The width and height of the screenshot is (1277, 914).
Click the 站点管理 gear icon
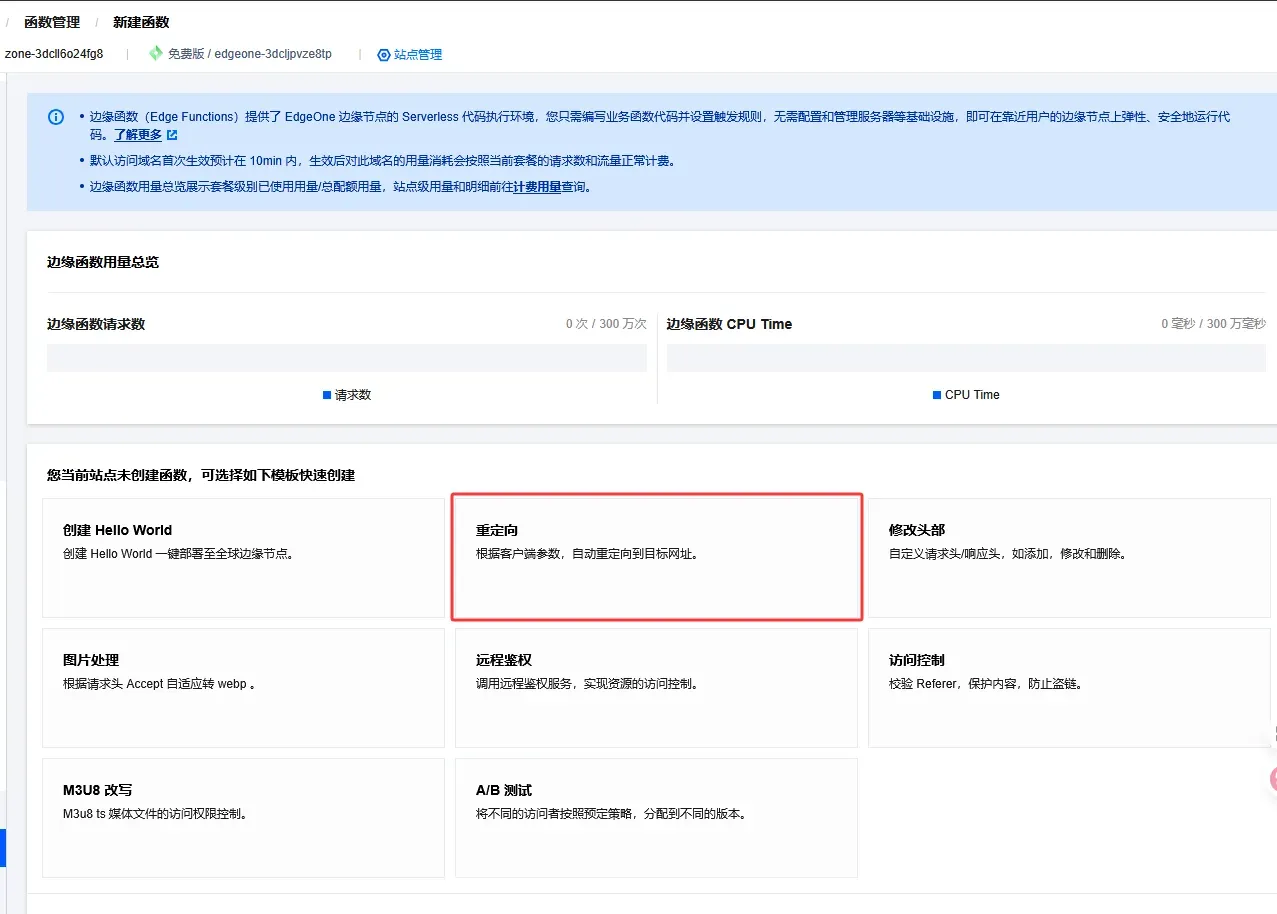tap(383, 55)
